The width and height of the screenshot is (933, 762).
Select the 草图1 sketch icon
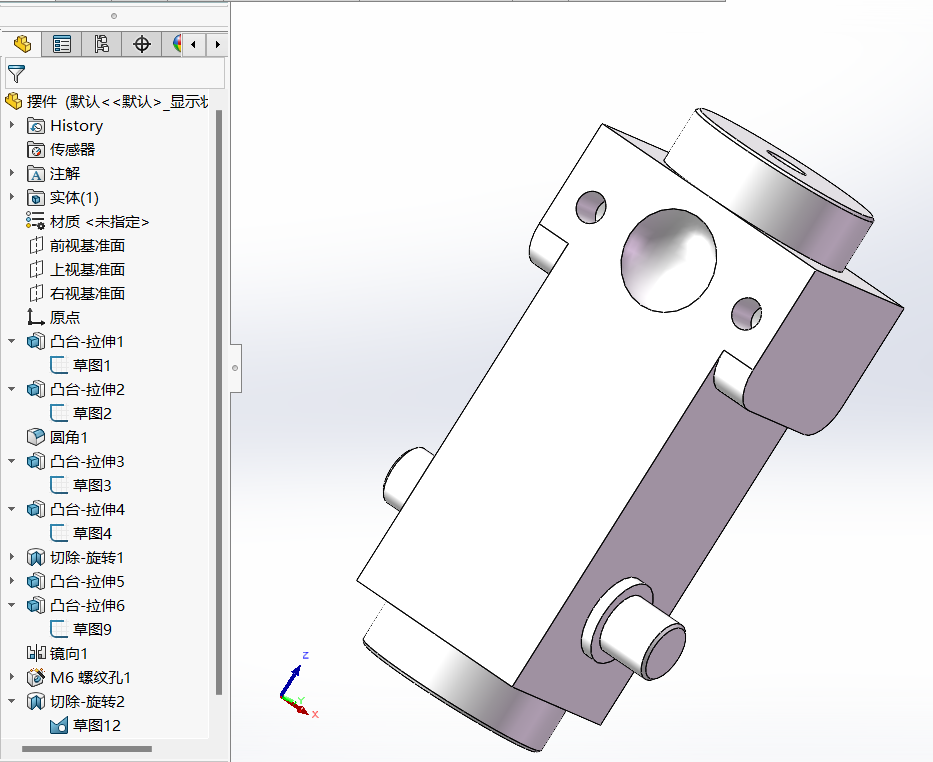coord(59,365)
